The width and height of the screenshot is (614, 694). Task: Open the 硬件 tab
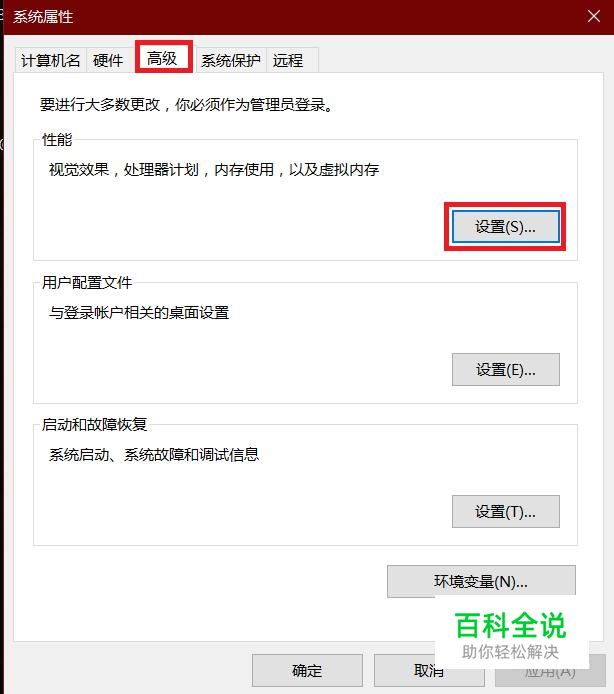(108, 60)
